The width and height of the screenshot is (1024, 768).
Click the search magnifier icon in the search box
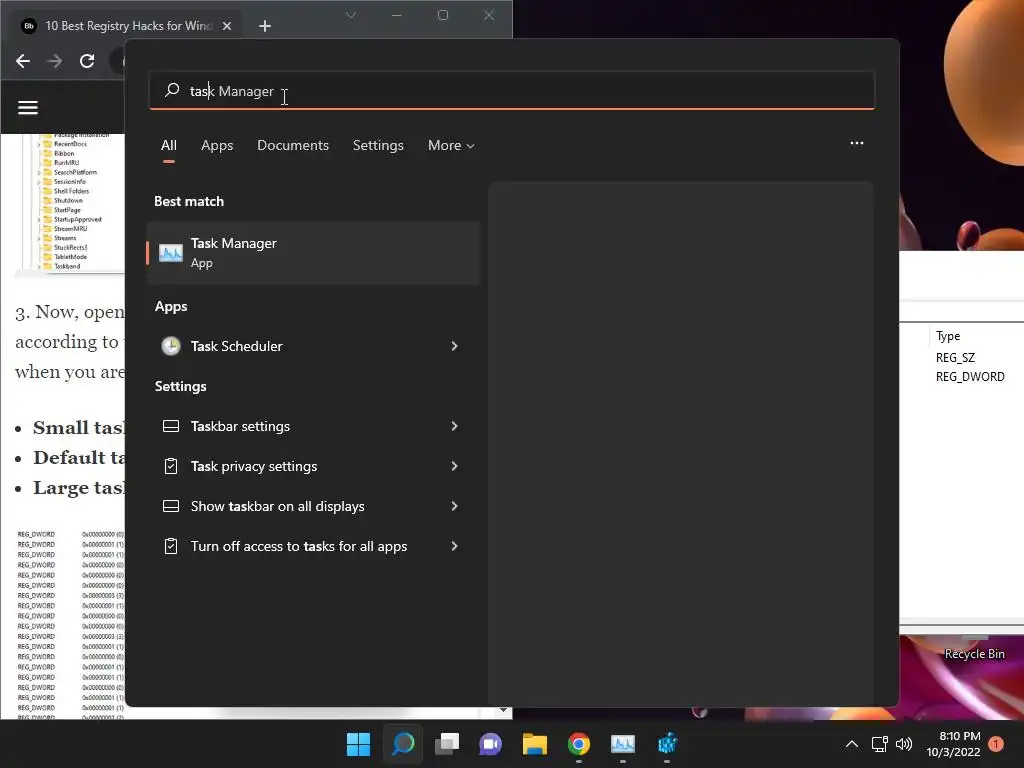pyautogui.click(x=172, y=90)
